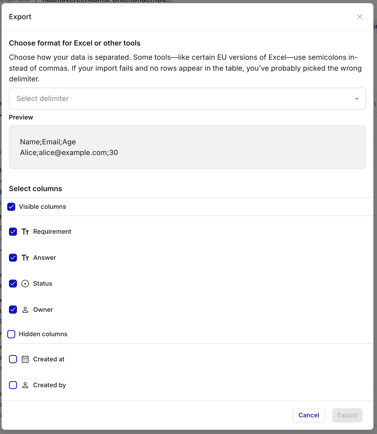Click the person icon beside Owner
The height and width of the screenshot is (434, 377).
[25, 310]
